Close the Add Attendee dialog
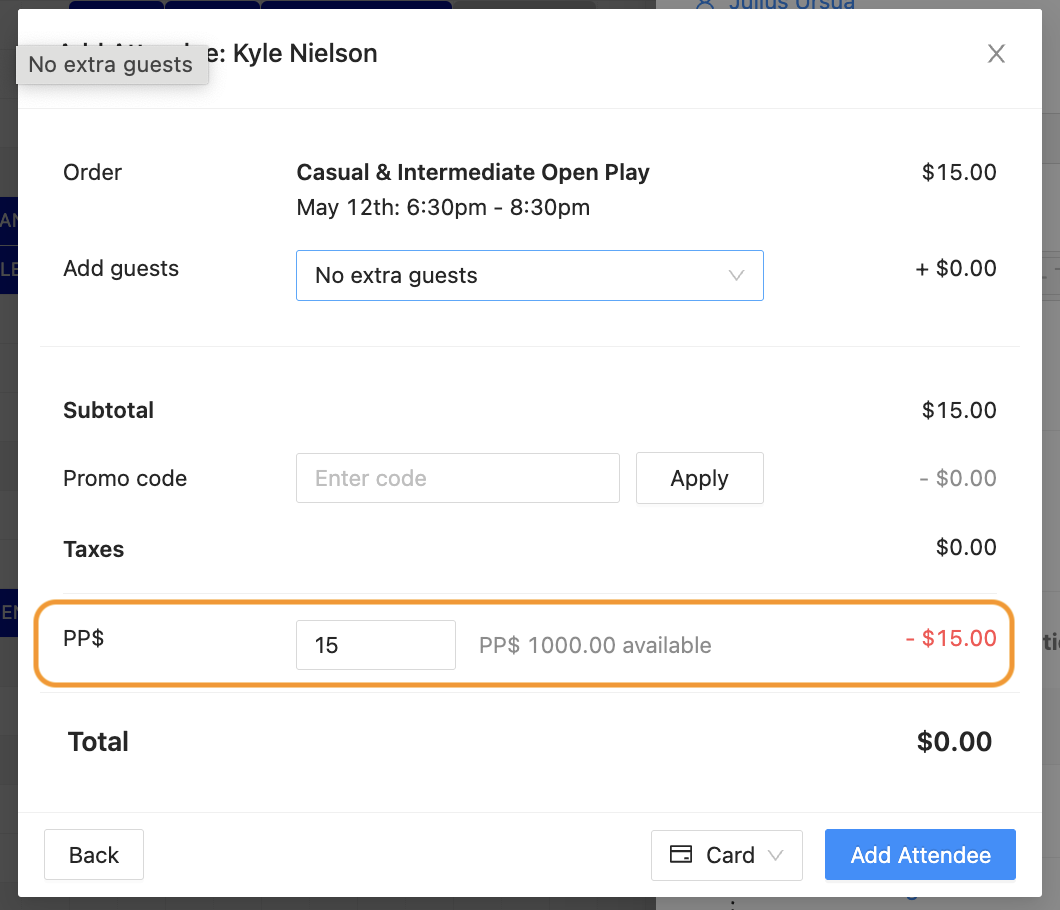Viewport: 1060px width, 910px height. tap(996, 54)
